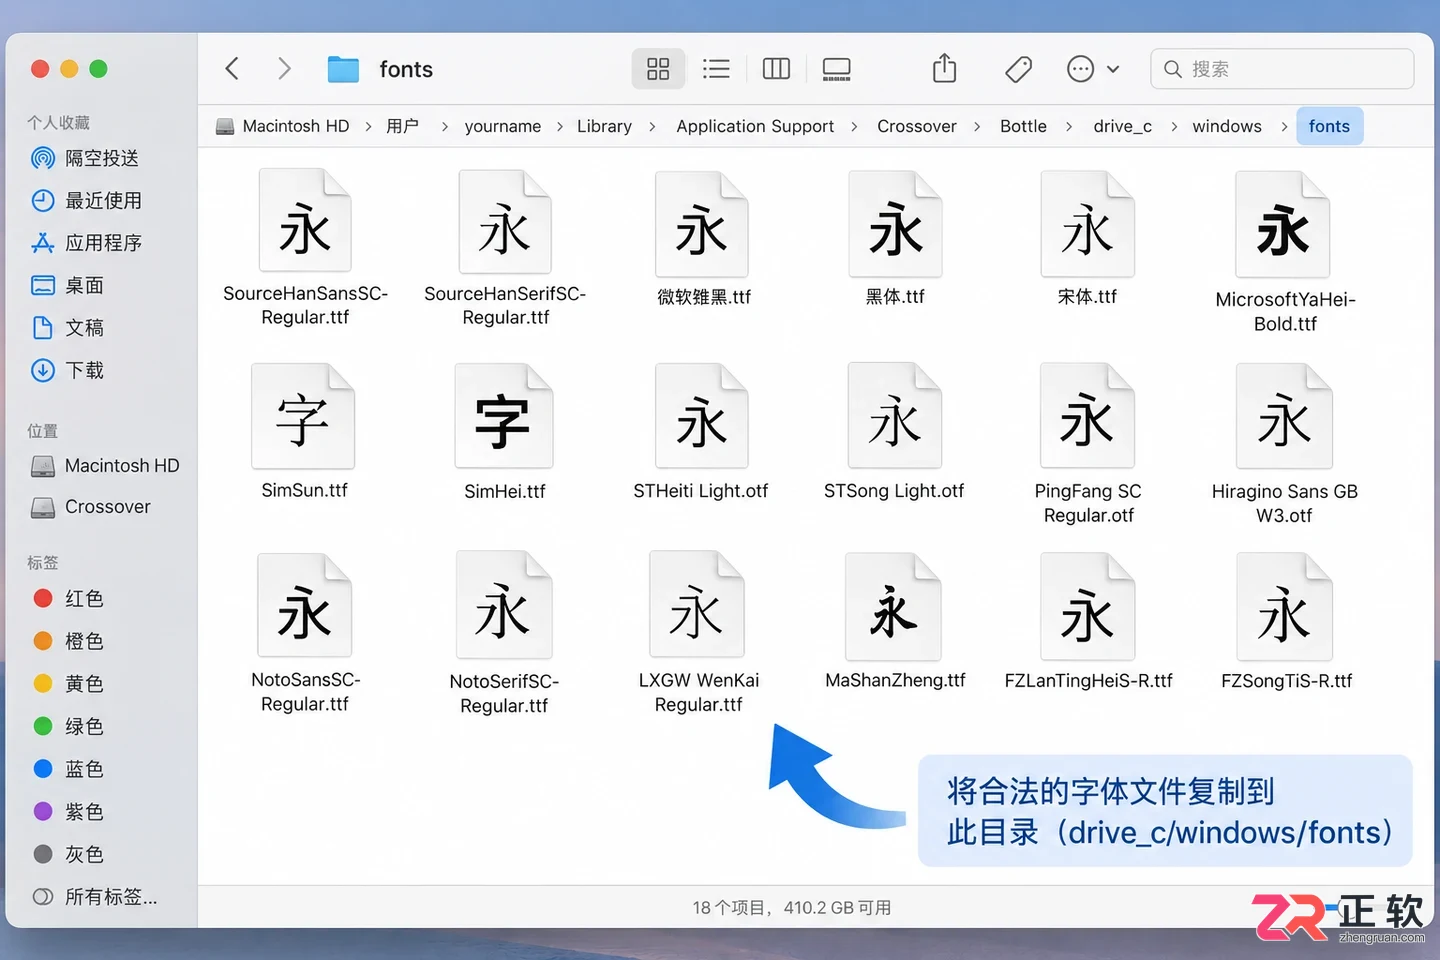Go back with the left chevron button
Screen dimensions: 1440x960
pyautogui.click(x=232, y=69)
